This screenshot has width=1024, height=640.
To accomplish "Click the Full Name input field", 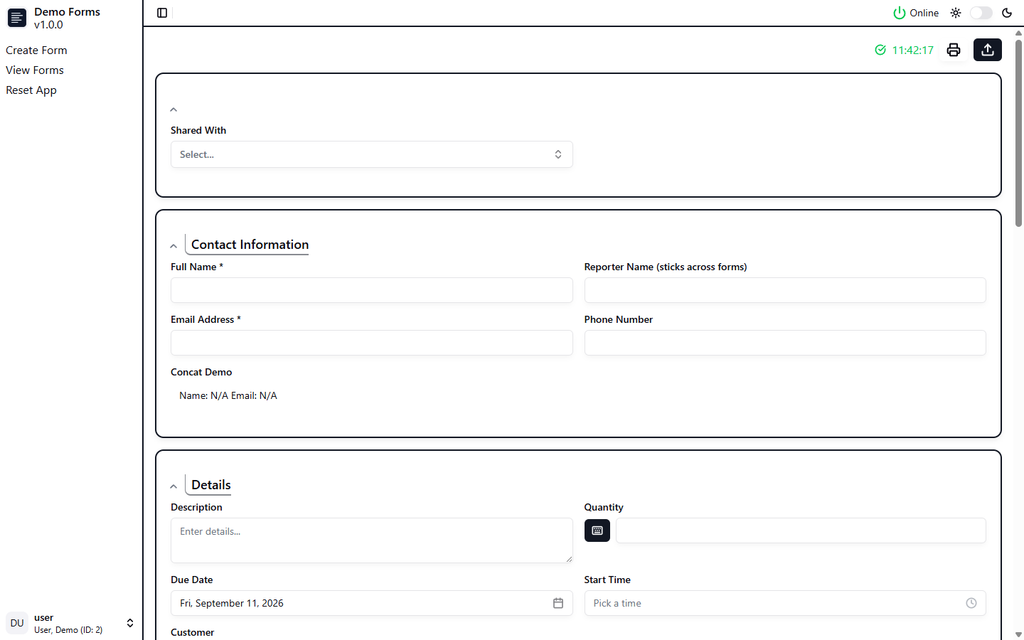I will (372, 291).
